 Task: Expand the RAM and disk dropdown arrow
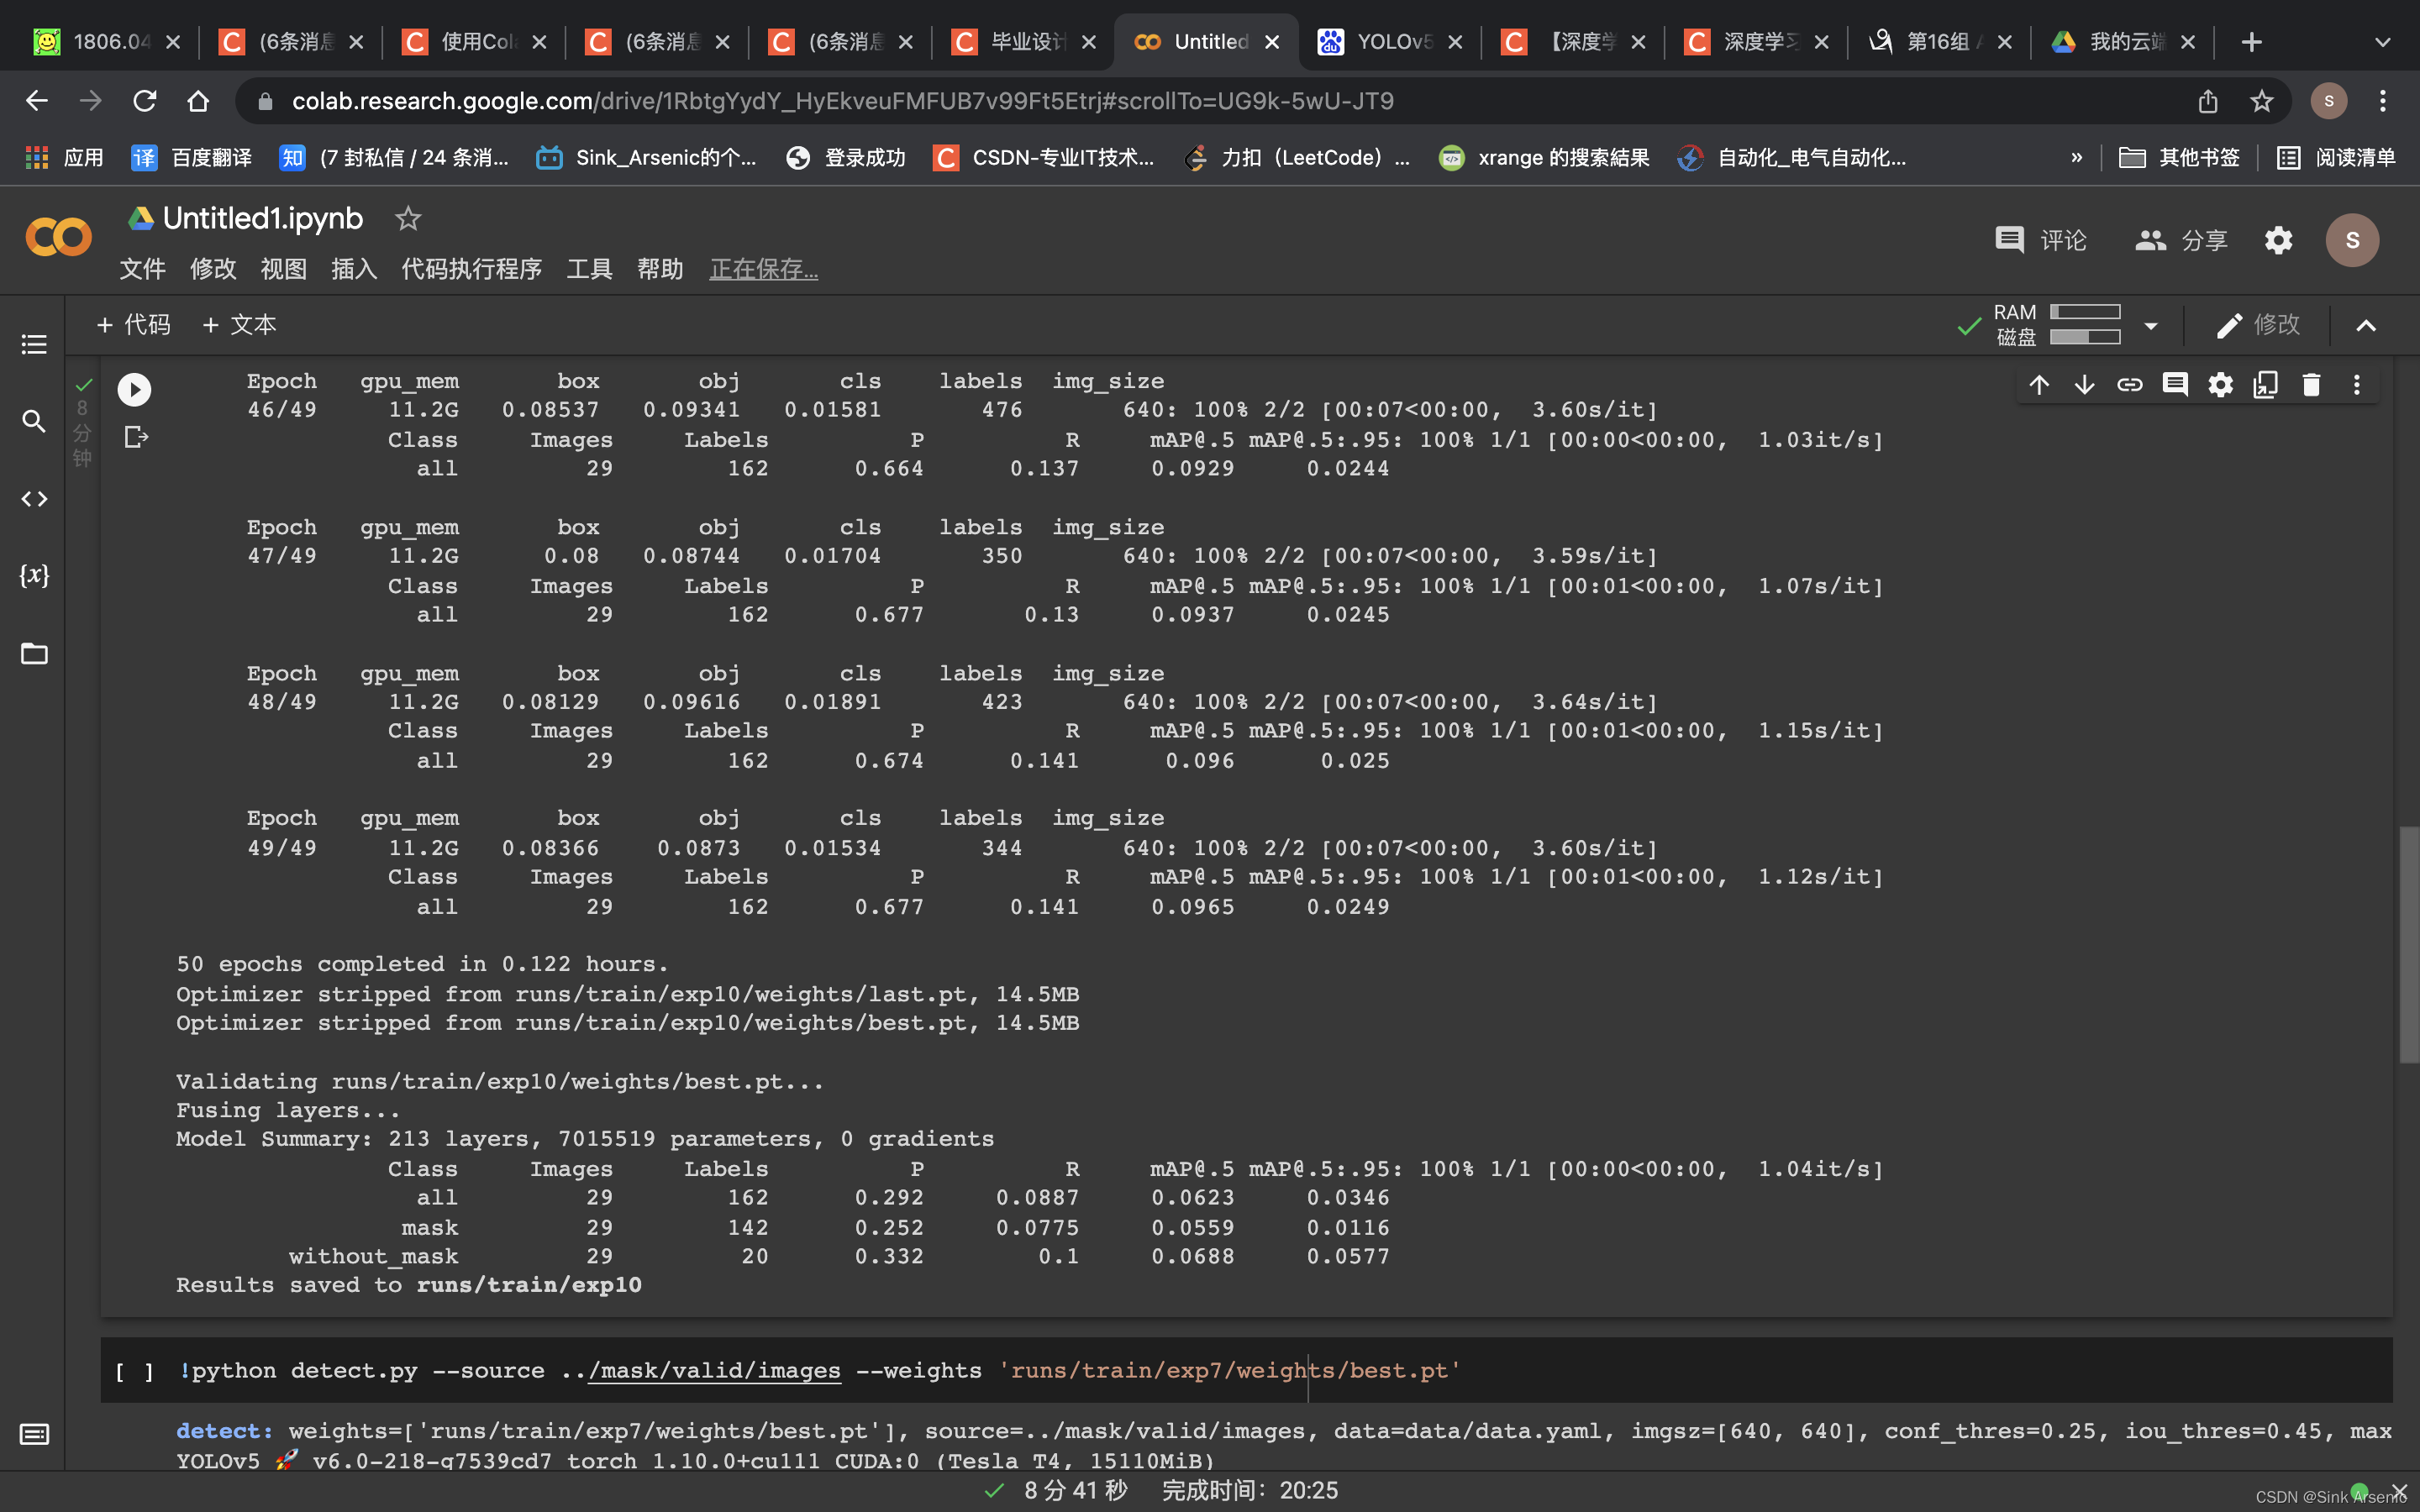pyautogui.click(x=2151, y=325)
